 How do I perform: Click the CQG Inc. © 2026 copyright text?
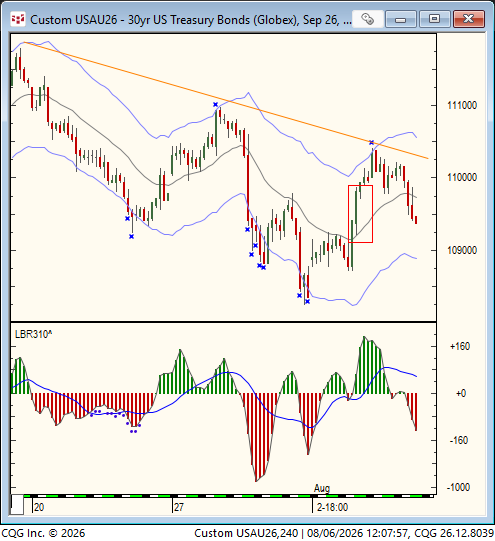[x=43, y=533]
